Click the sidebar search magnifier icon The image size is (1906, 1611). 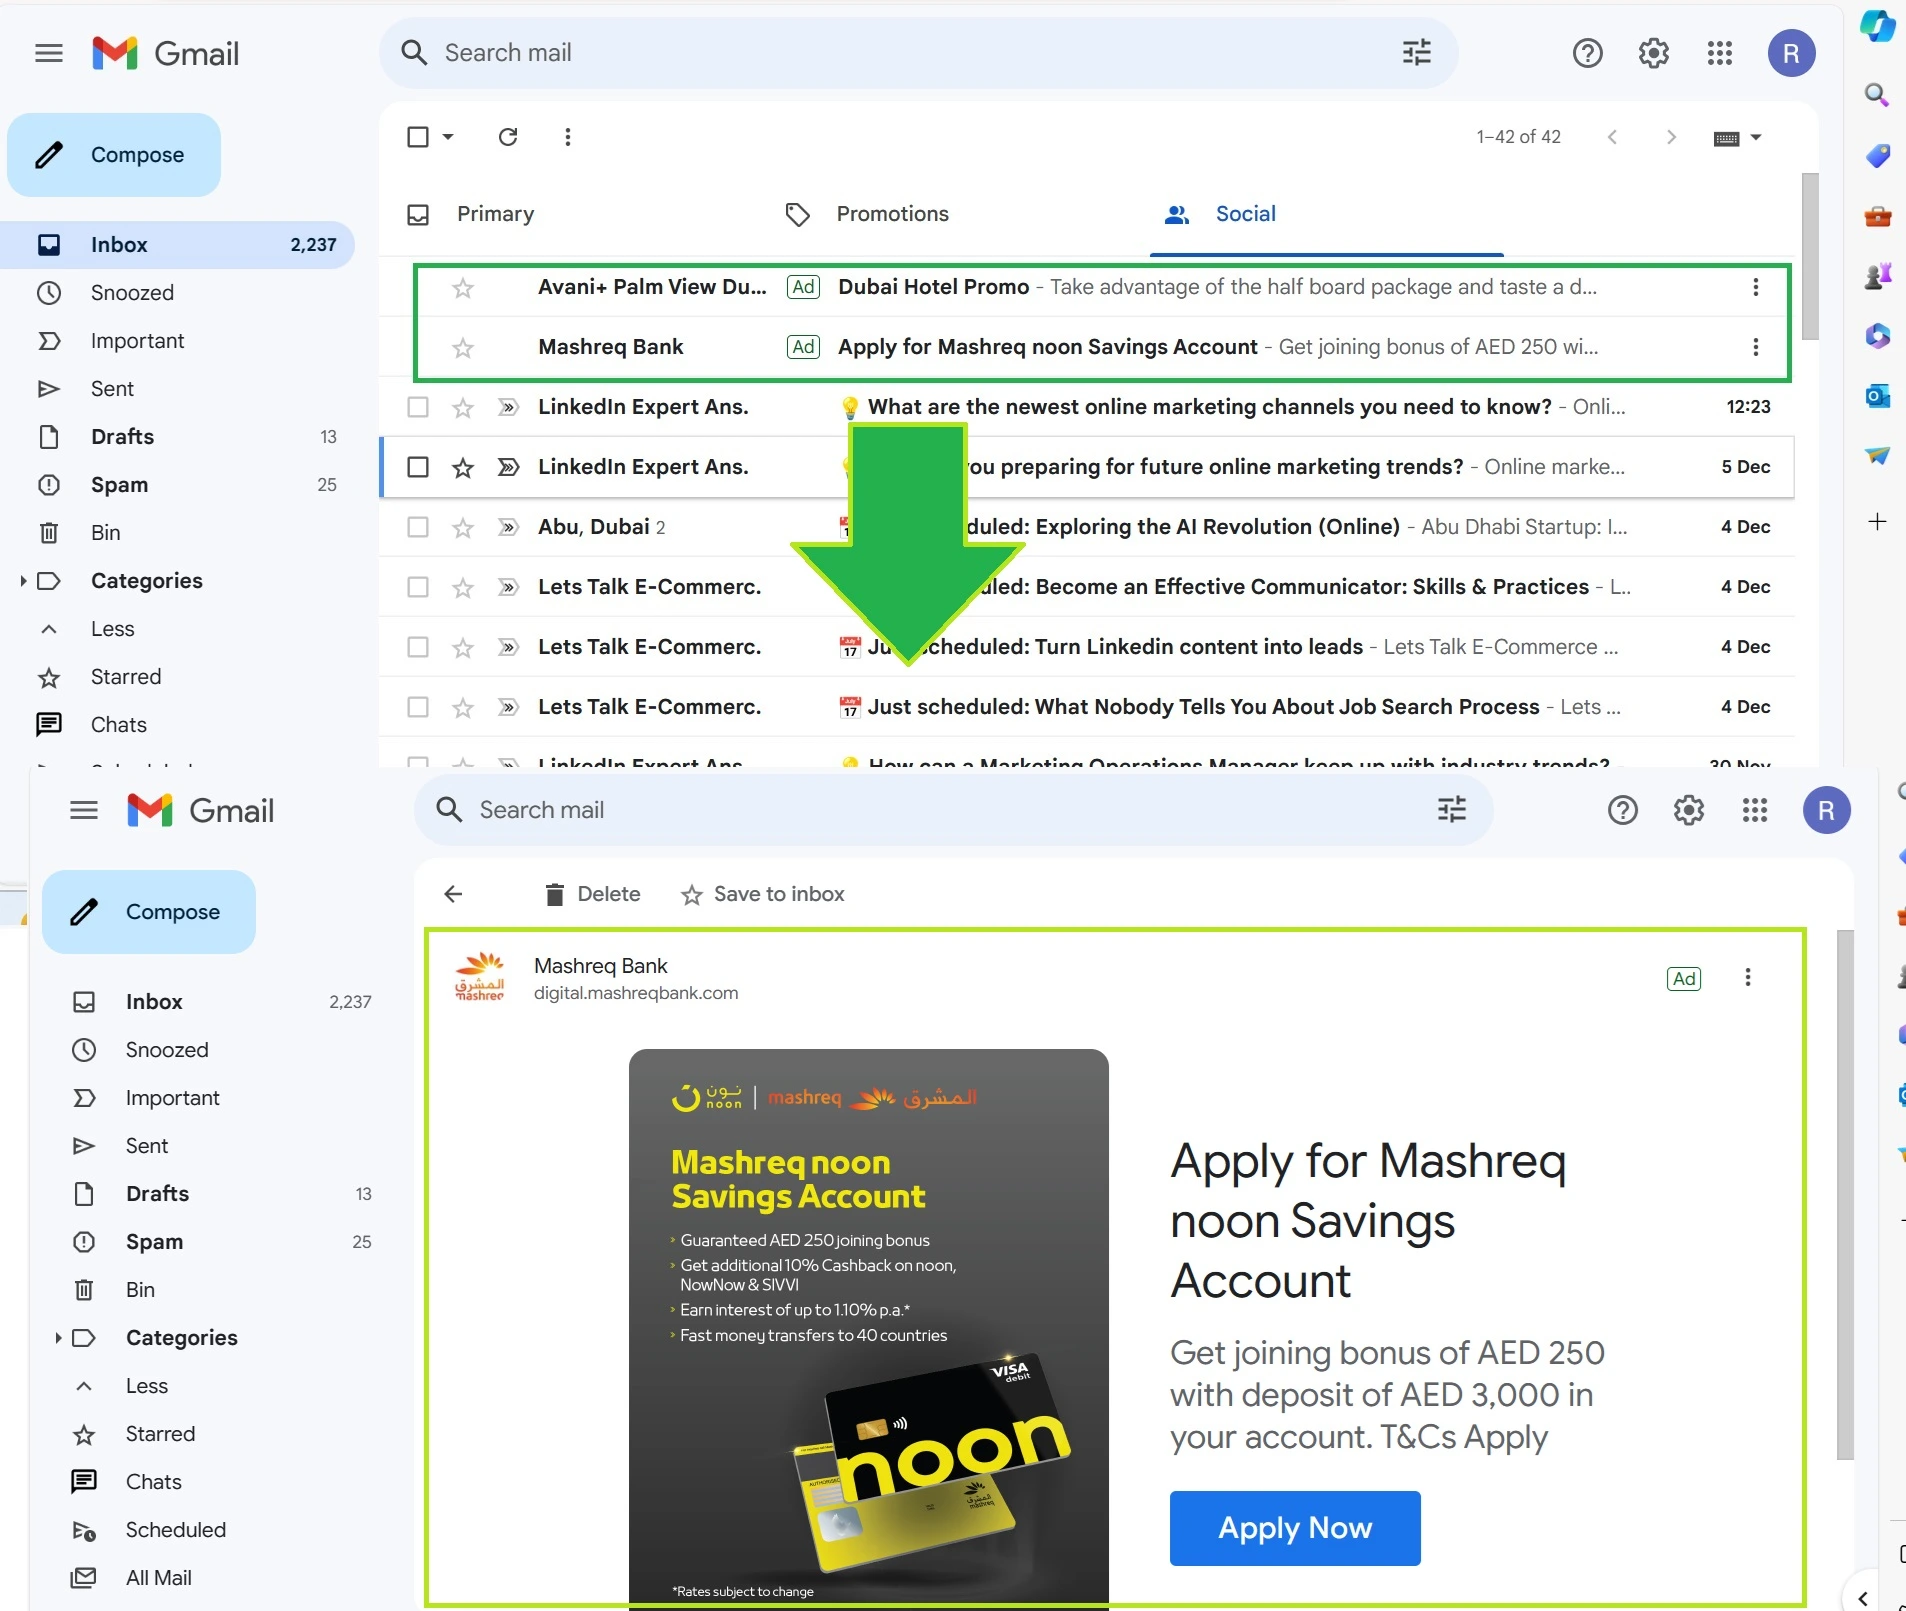coord(1877,95)
